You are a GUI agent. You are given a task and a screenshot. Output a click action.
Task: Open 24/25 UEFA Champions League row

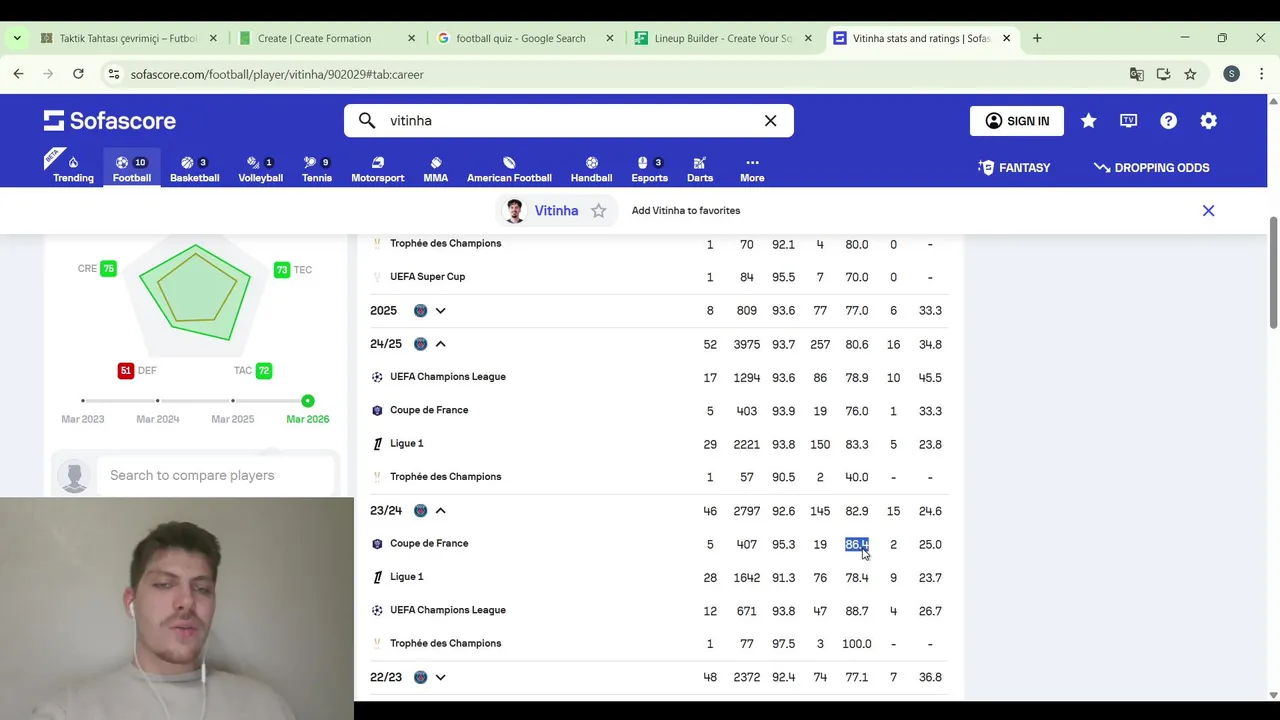click(x=659, y=377)
